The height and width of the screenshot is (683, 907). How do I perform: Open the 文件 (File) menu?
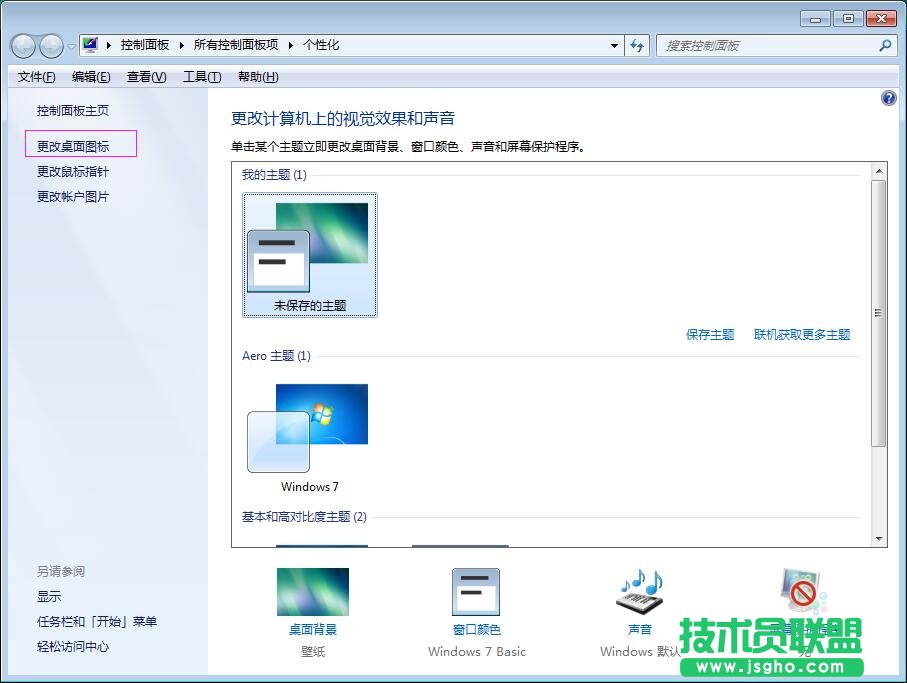click(35, 77)
